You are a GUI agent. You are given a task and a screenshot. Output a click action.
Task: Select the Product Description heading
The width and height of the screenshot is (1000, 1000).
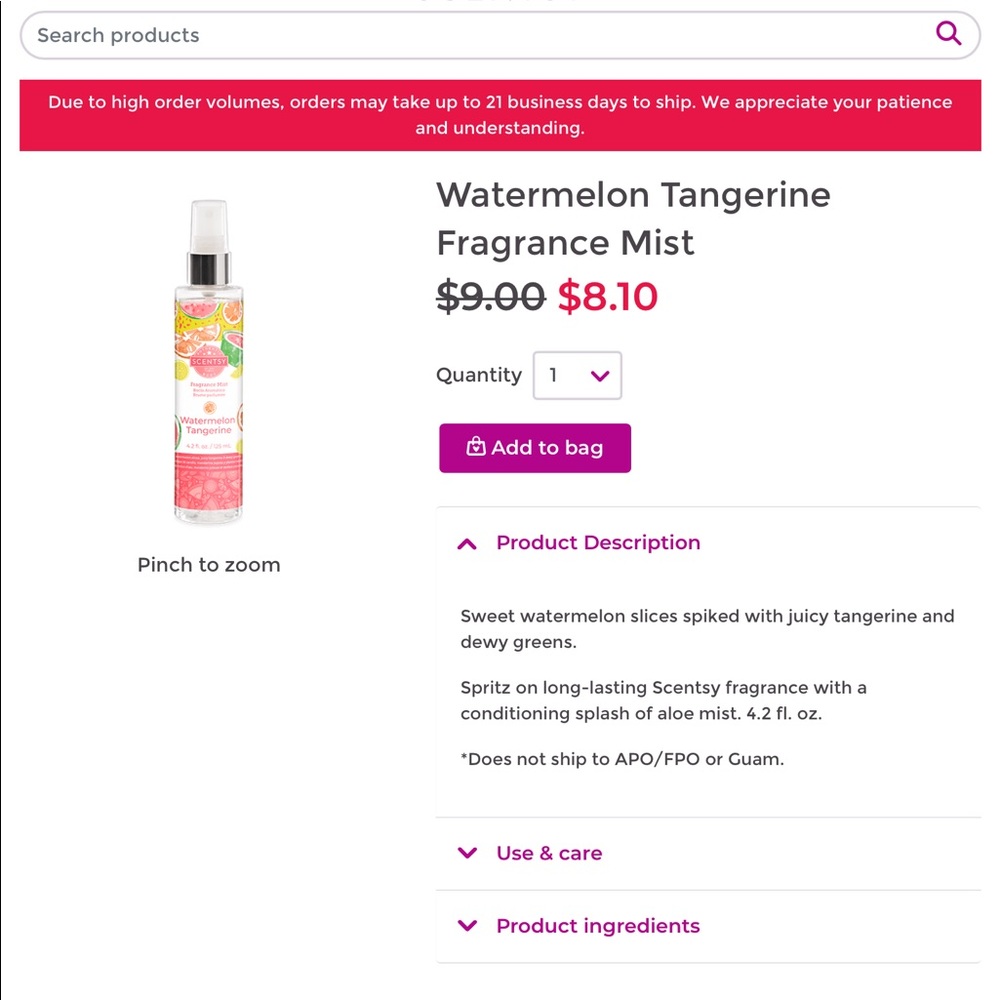[598, 543]
